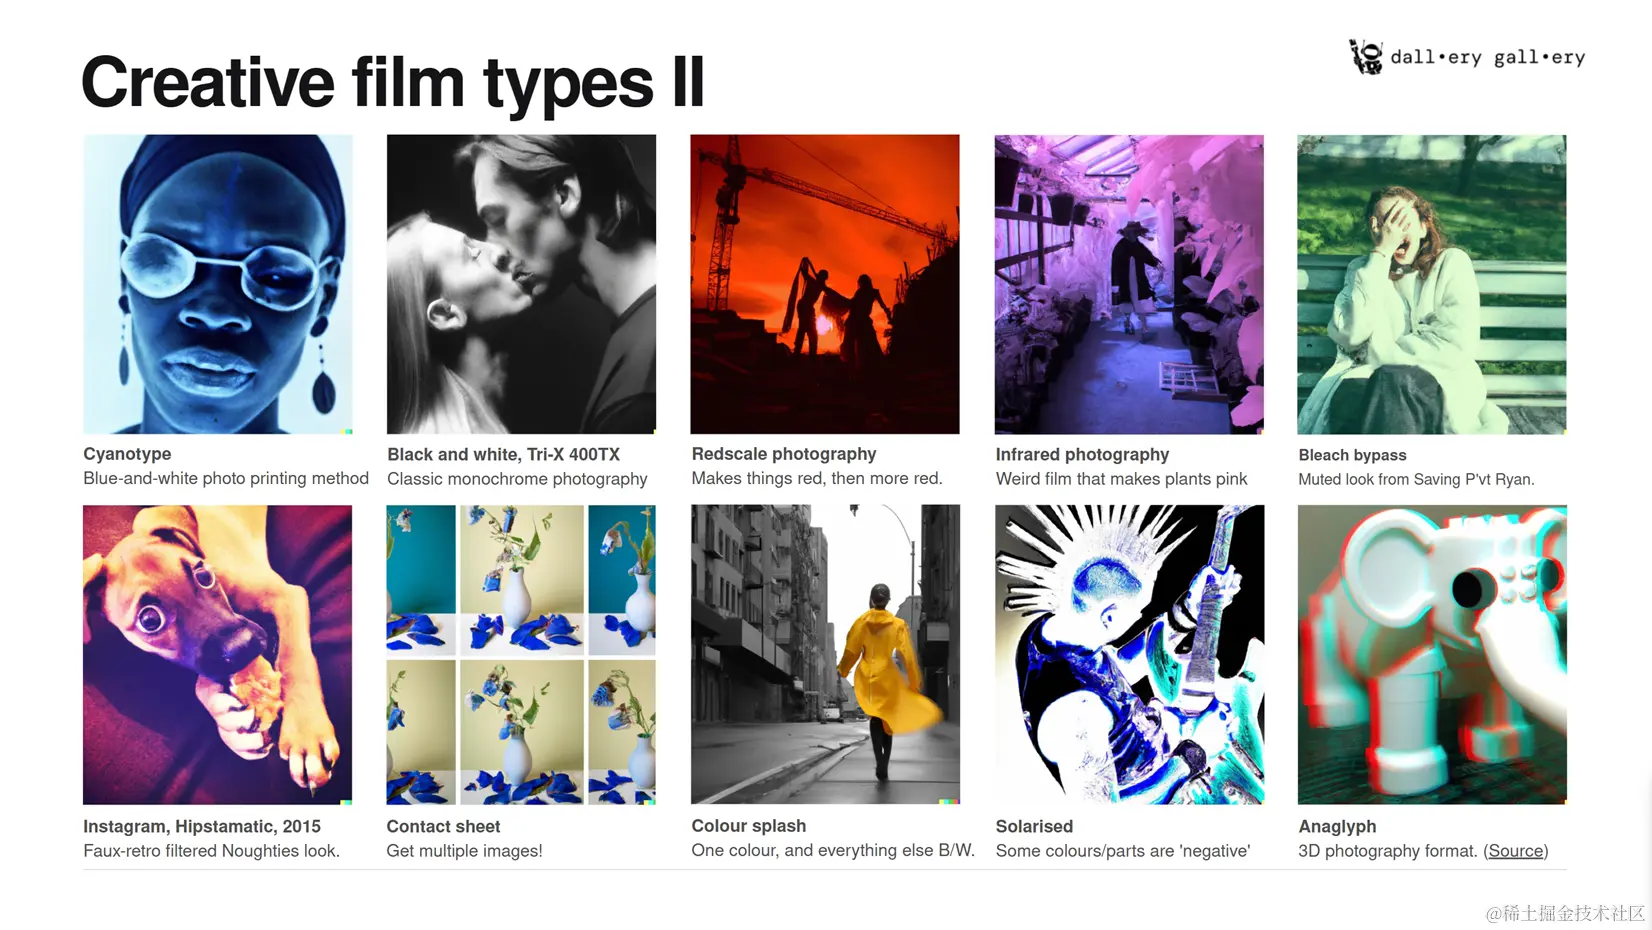Open the Anaglyph 3D elephant toy image
This screenshot has height=930, width=1652.
pyautogui.click(x=1432, y=654)
